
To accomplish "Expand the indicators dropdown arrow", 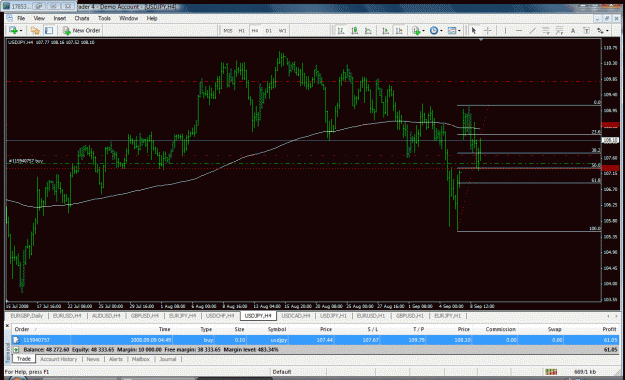I will (x=423, y=31).
